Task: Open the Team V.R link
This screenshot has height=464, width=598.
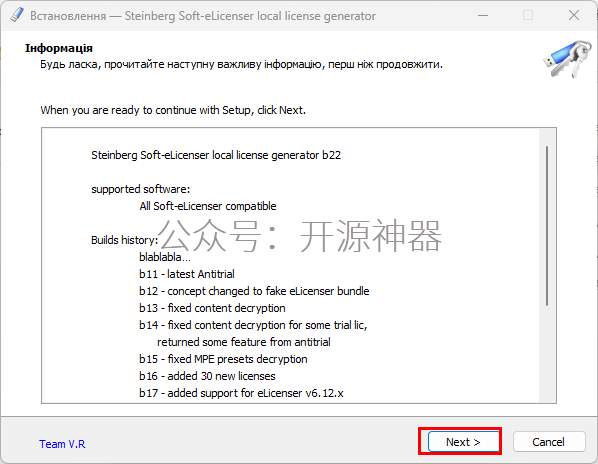Action: [62, 444]
